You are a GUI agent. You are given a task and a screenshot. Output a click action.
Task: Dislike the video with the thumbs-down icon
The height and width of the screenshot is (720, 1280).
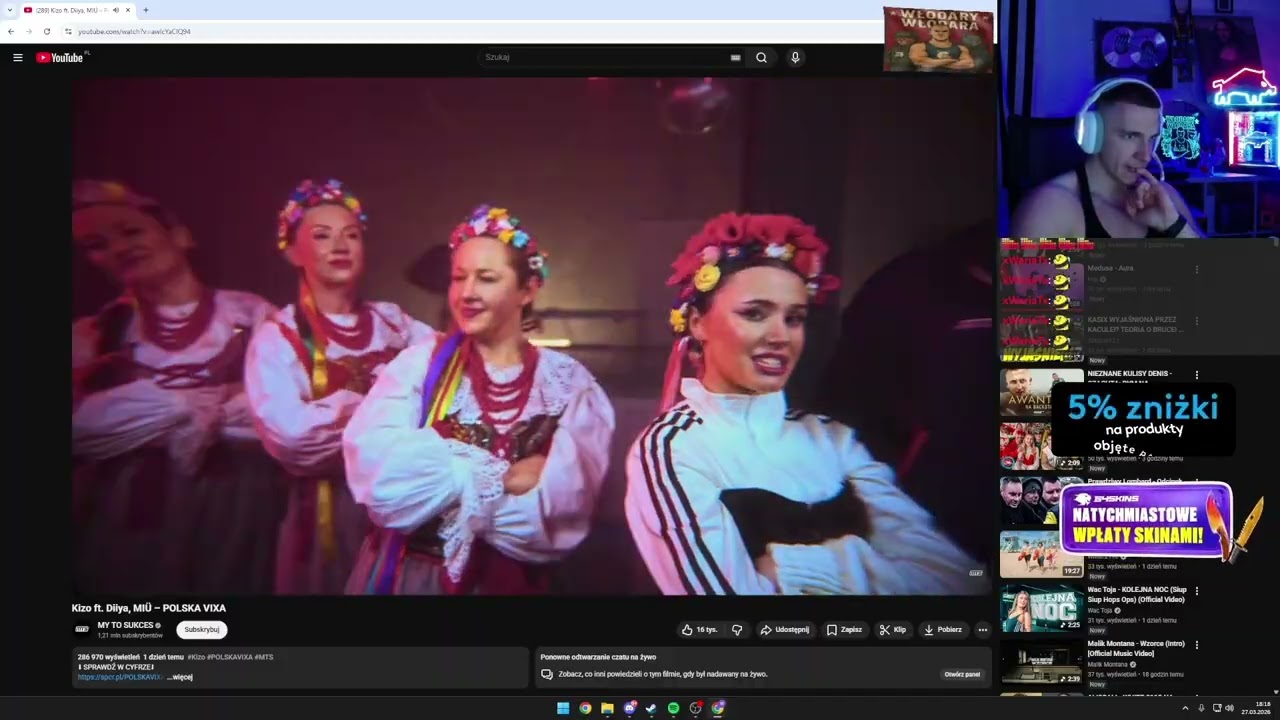pyautogui.click(x=737, y=630)
